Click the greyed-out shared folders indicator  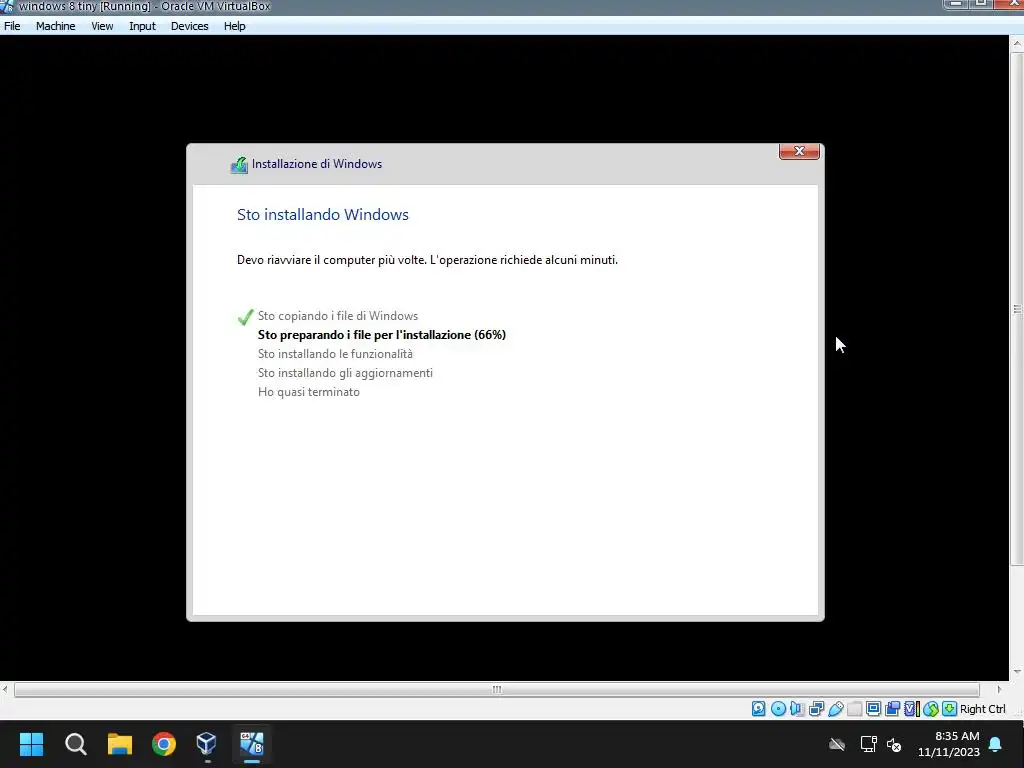pyautogui.click(x=855, y=709)
